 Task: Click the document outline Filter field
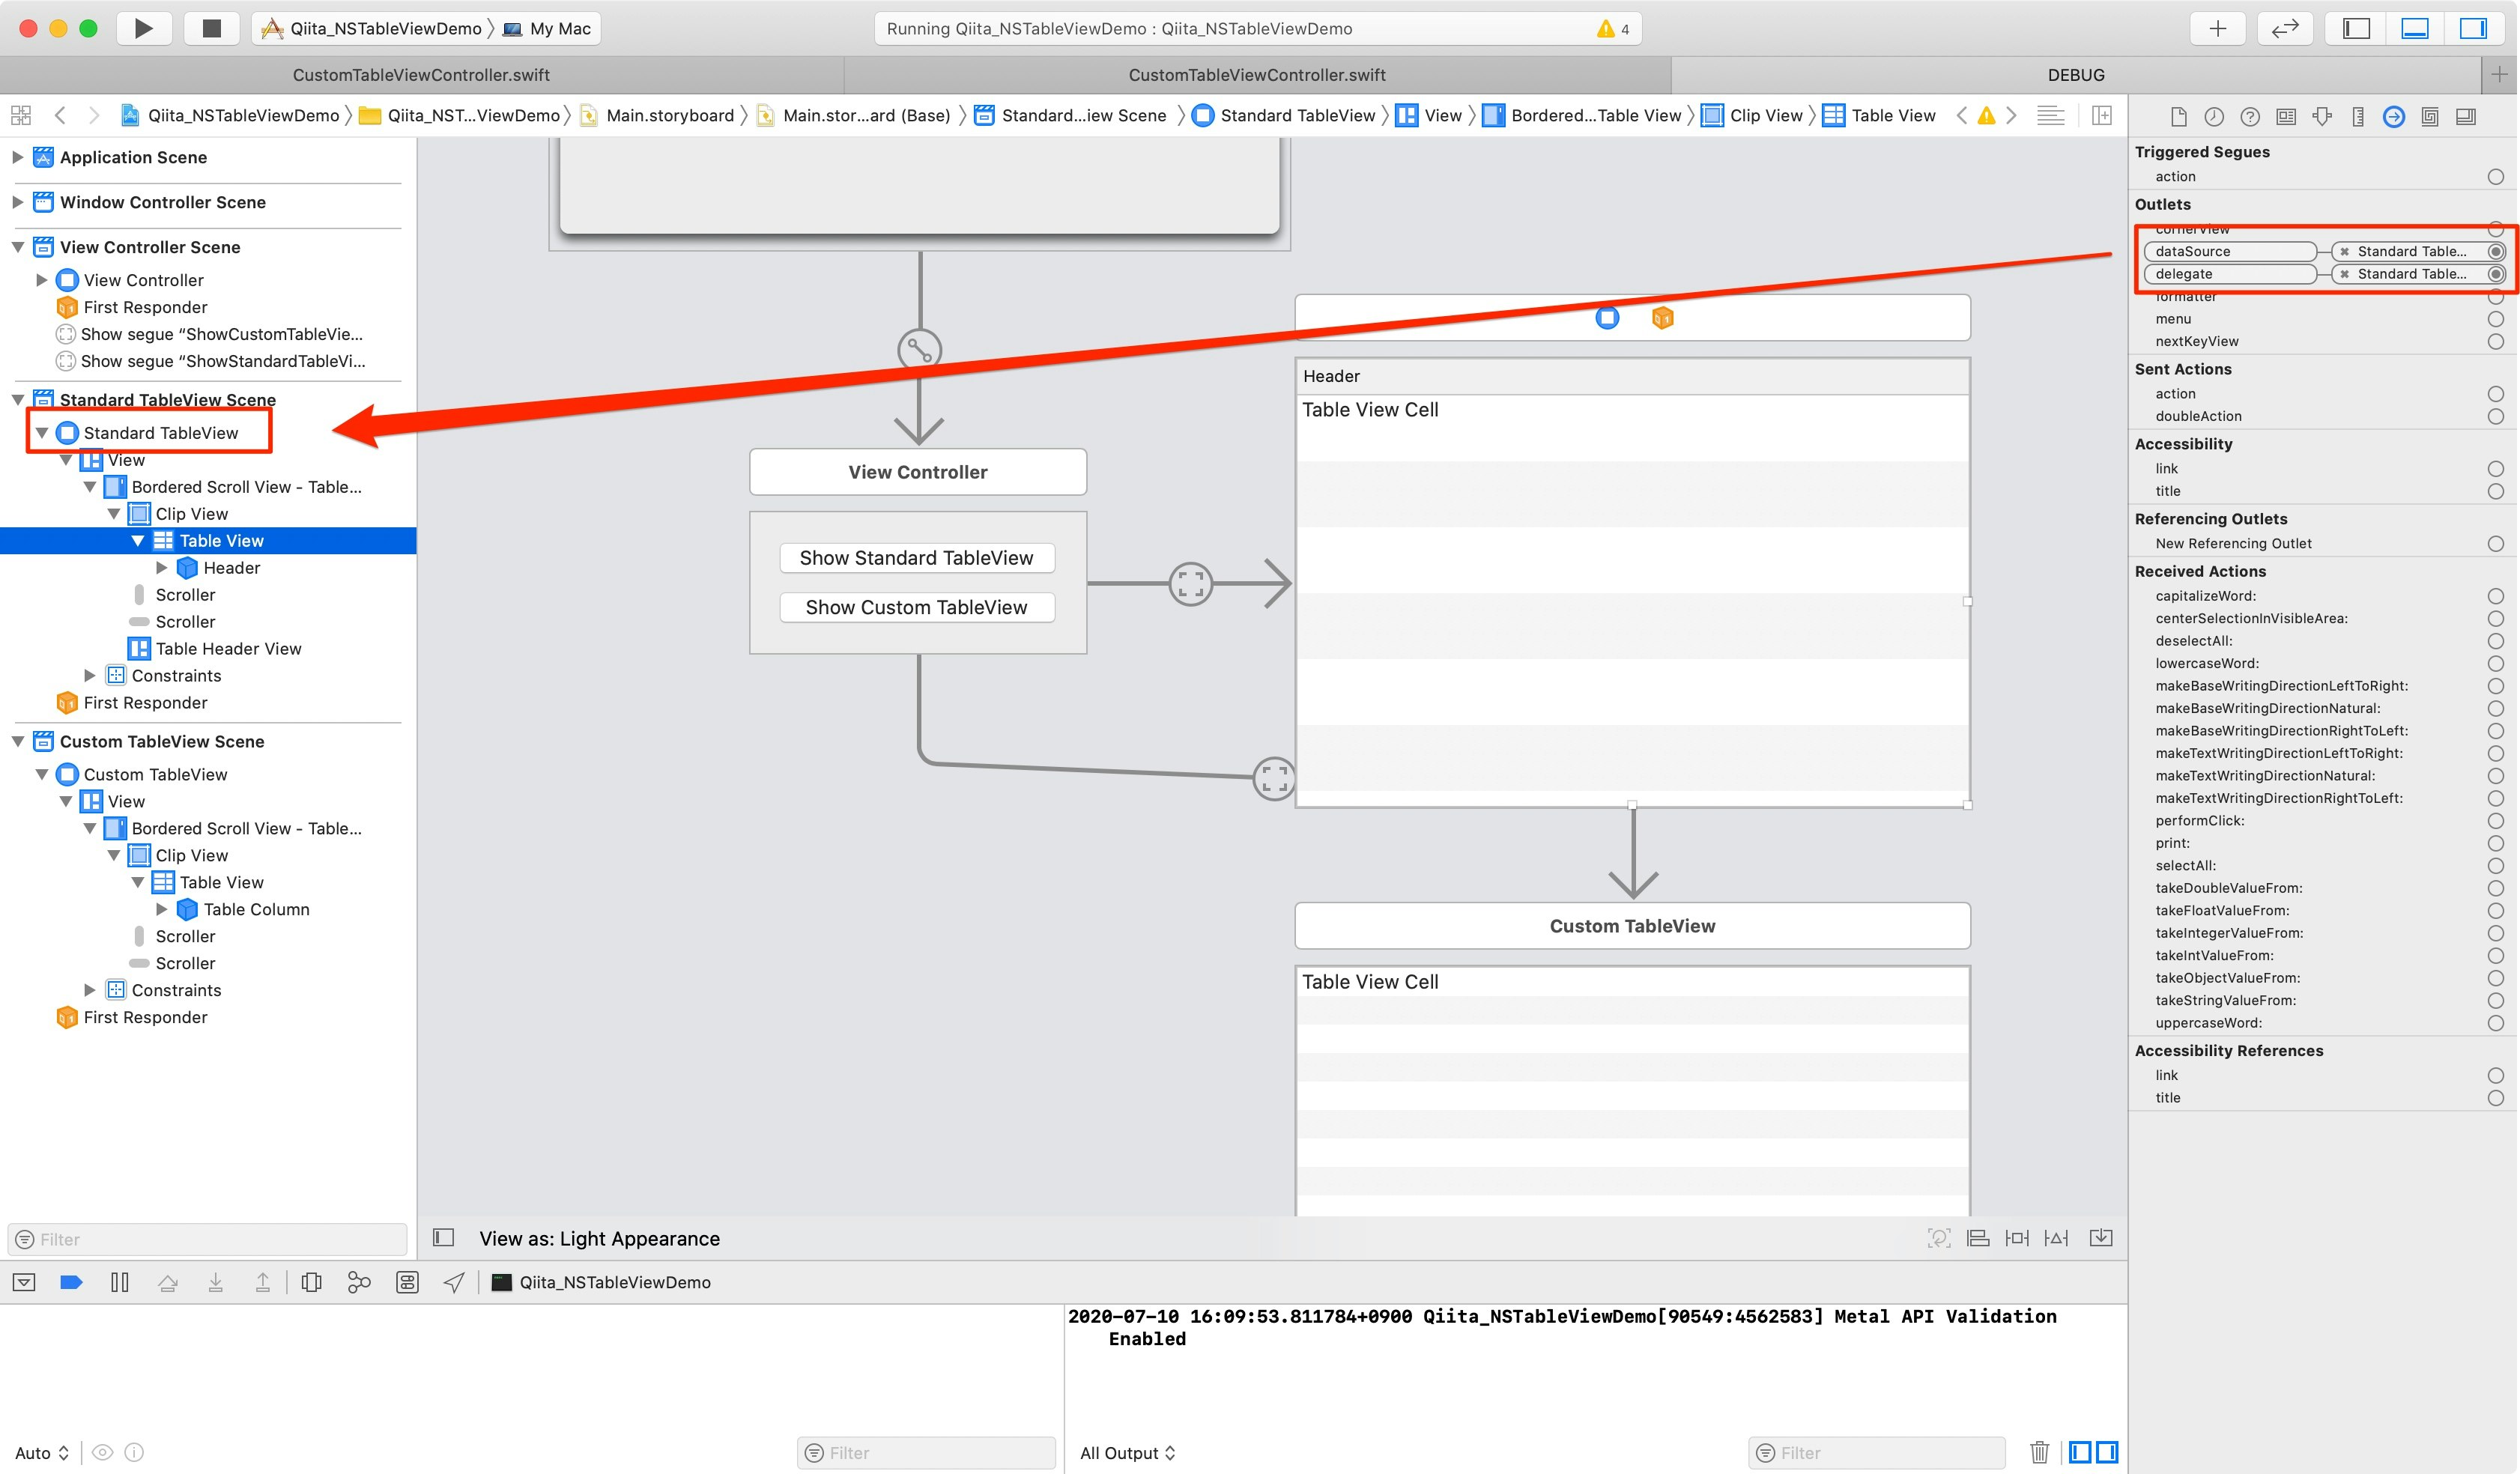[x=208, y=1239]
